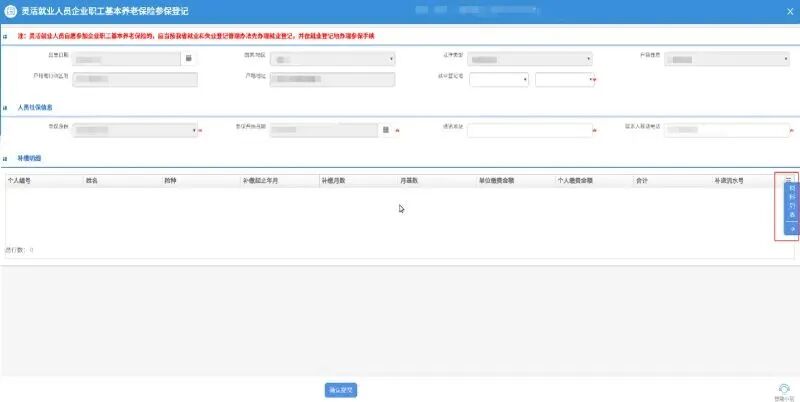Click the 户籍地行政区划 field

pyautogui.click(x=135, y=80)
